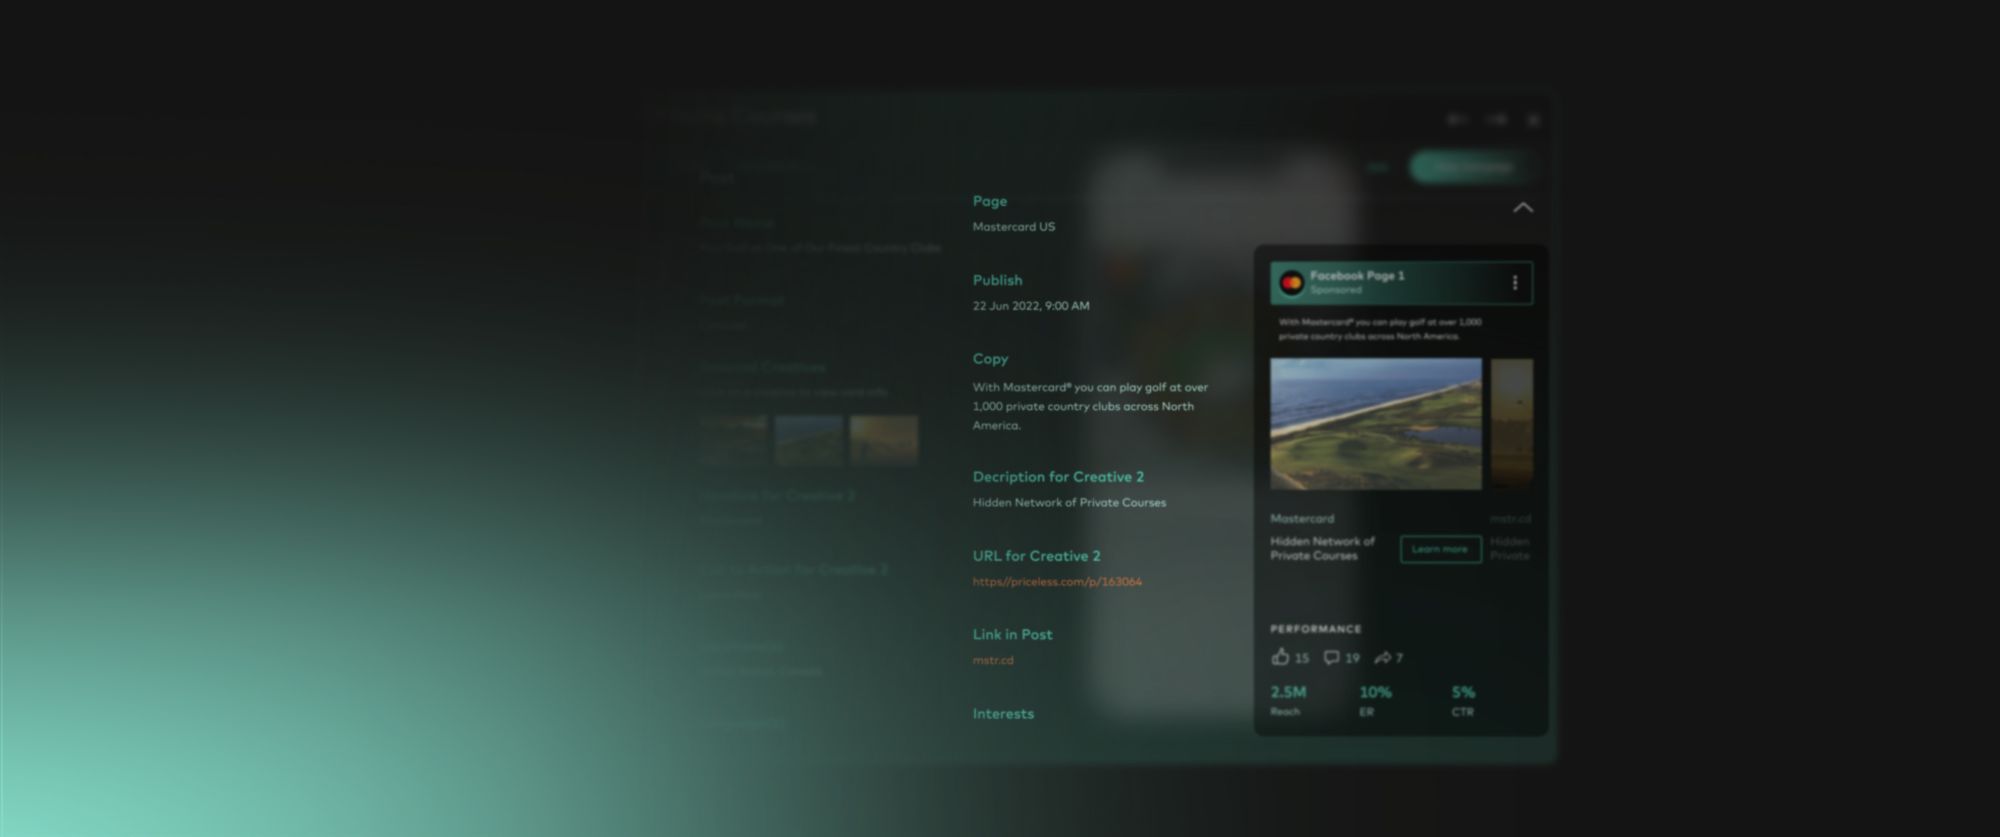Viewport: 2000px width, 837px height.
Task: Select the golf course coastline carousel image
Action: [1375, 424]
